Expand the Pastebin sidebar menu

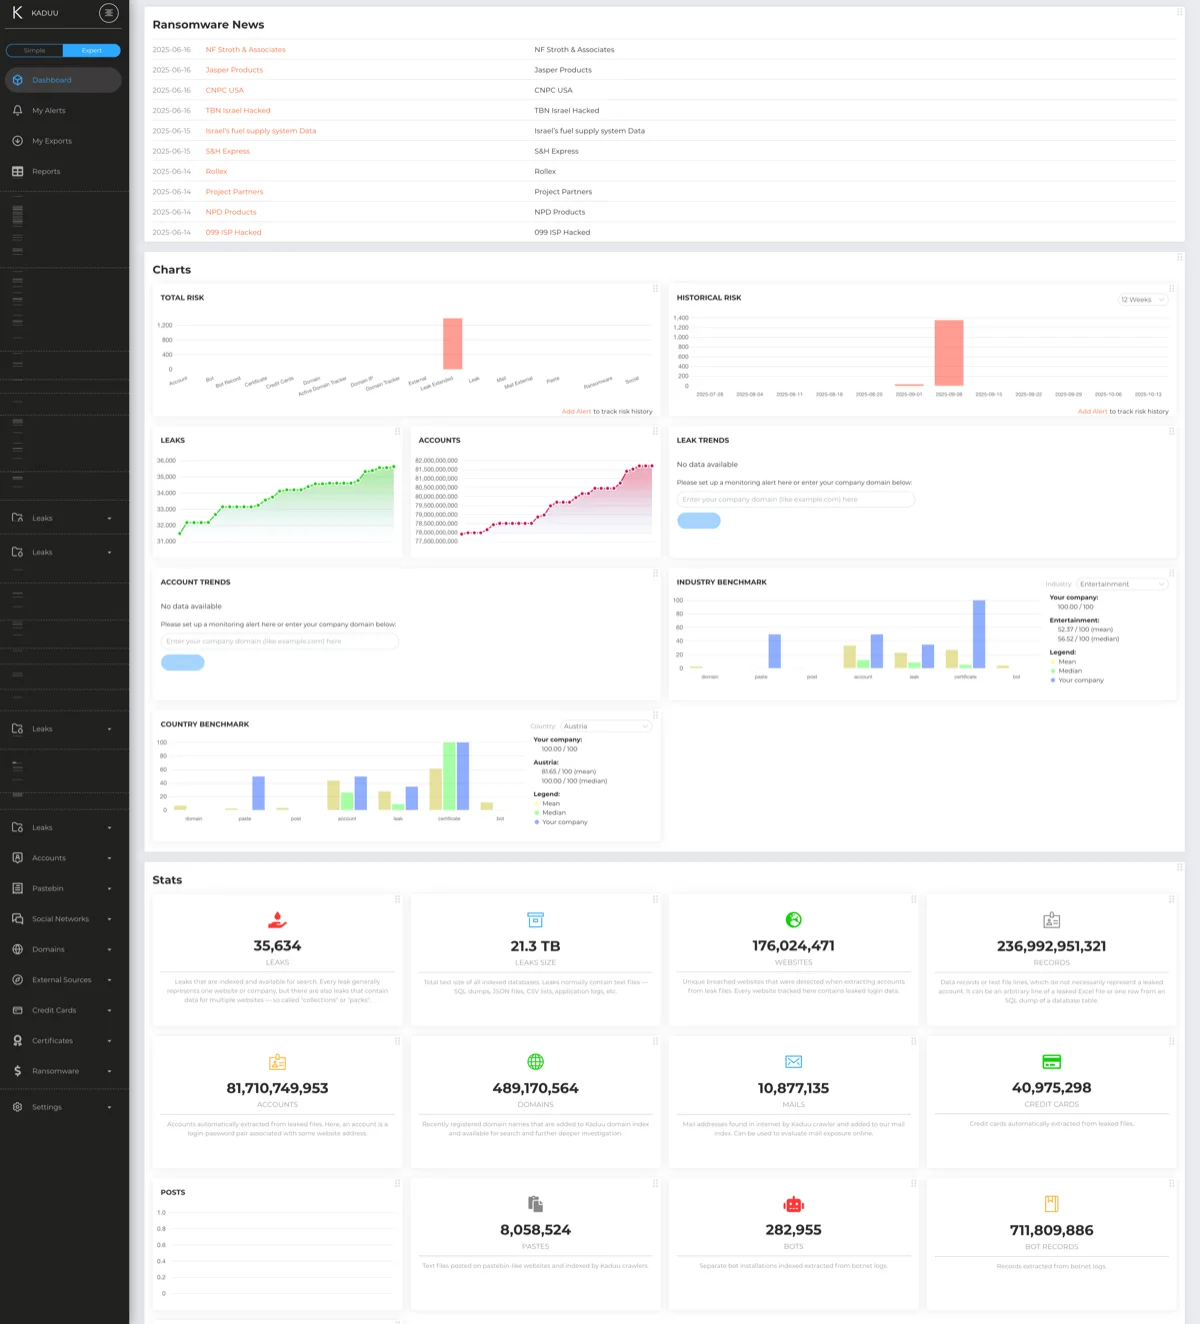click(109, 889)
